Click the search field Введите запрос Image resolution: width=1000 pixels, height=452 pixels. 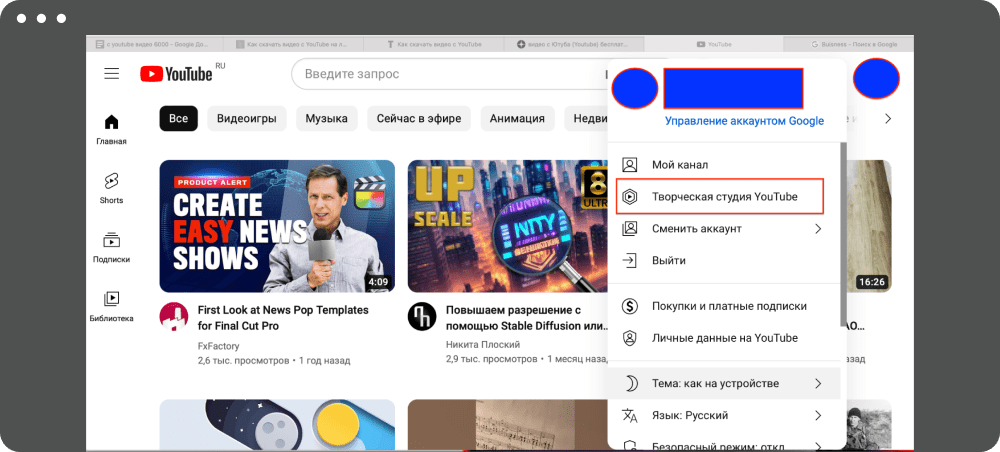450,74
